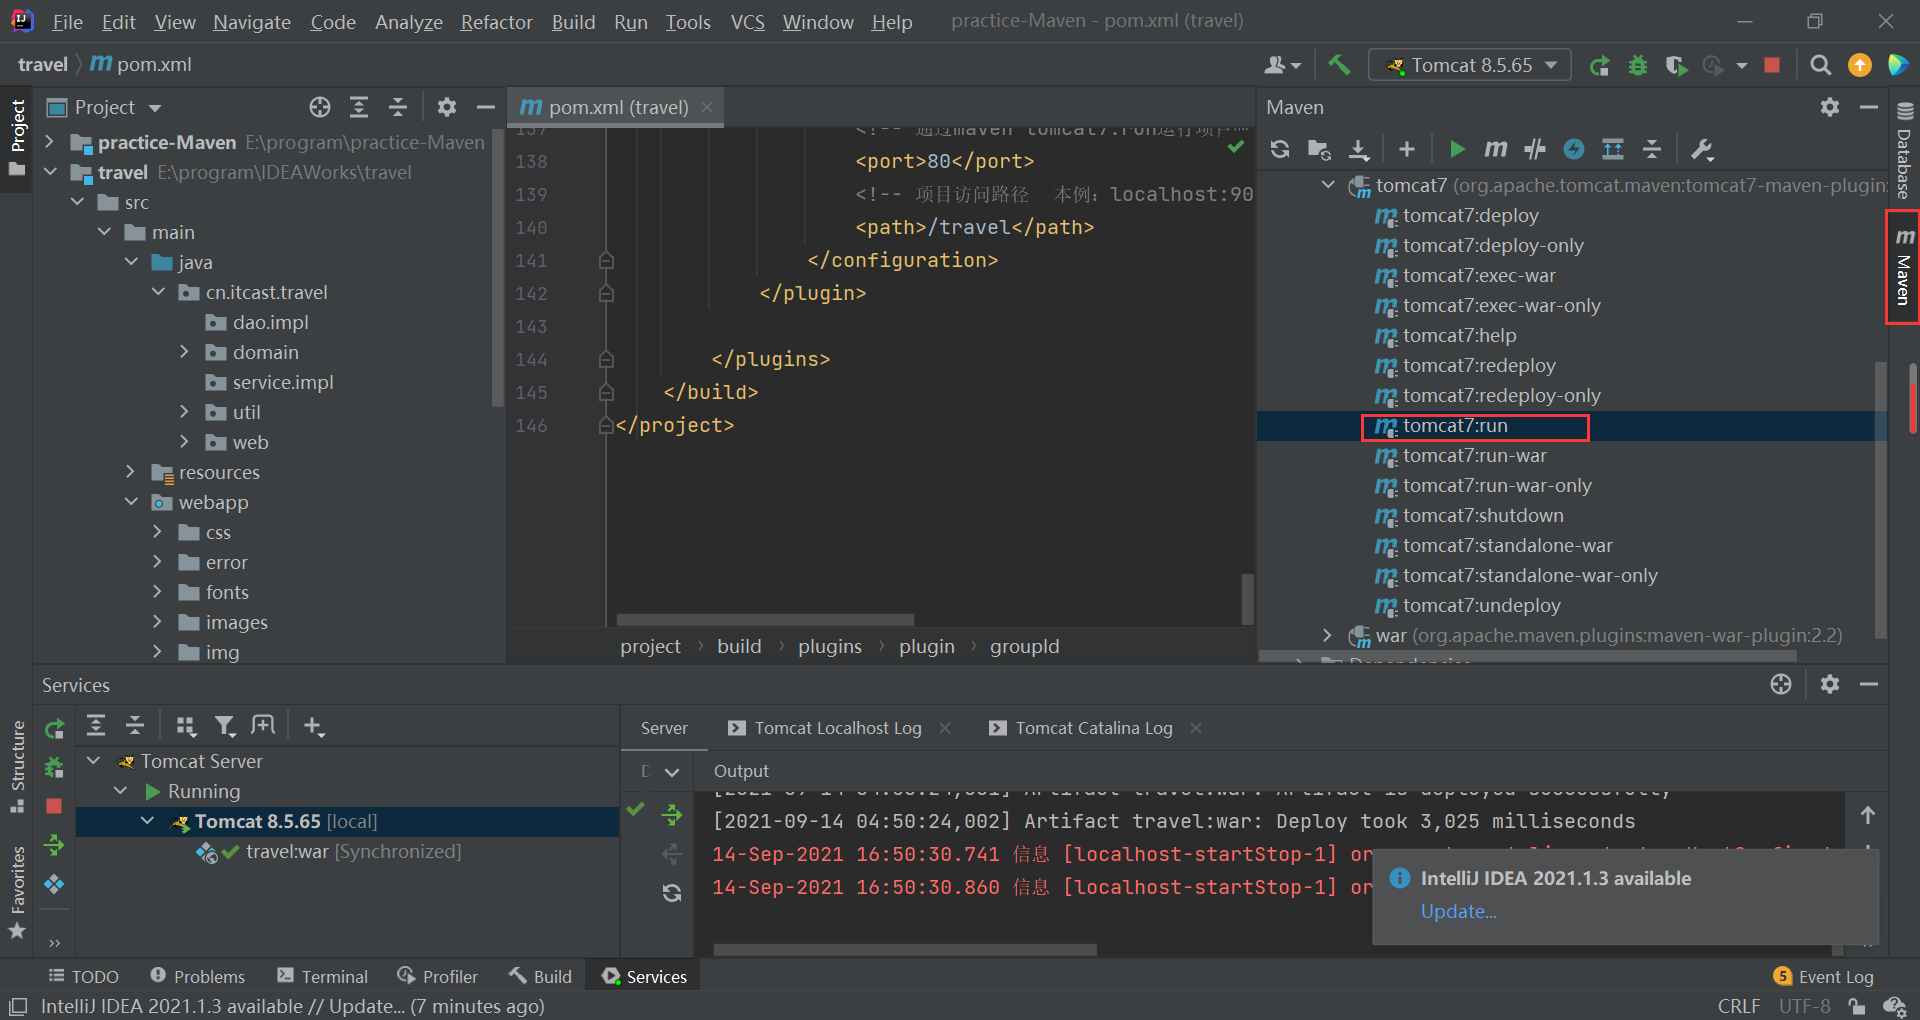Open Add Service plus dropdown
Screen dimensions: 1920x1020
point(314,726)
